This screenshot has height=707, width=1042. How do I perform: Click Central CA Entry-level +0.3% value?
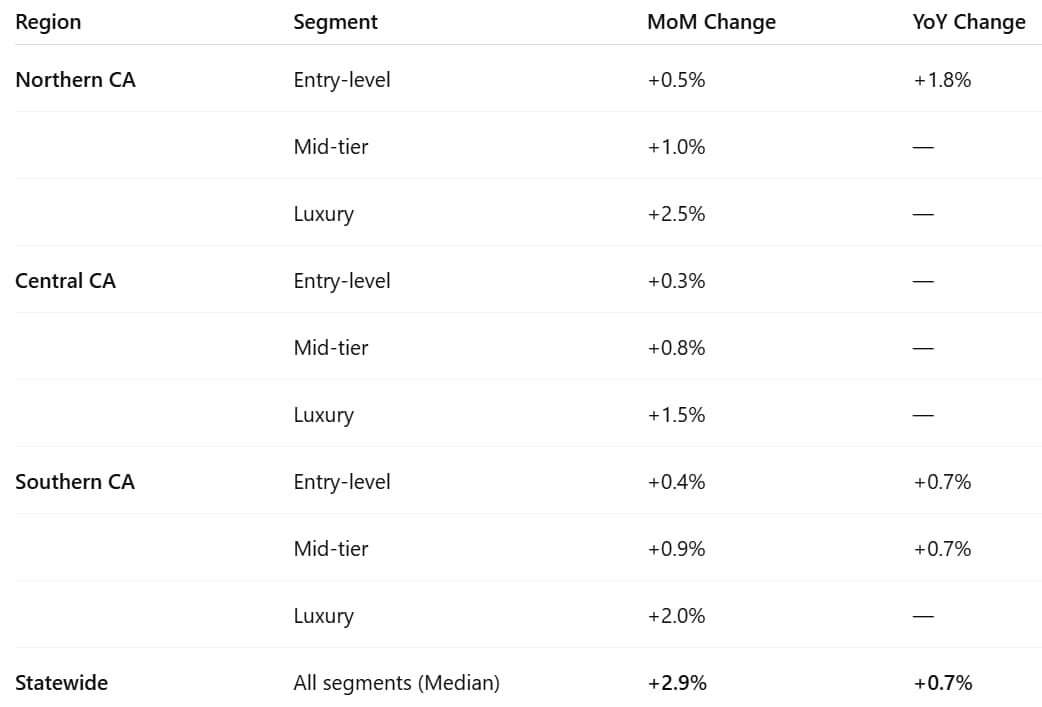tap(677, 281)
